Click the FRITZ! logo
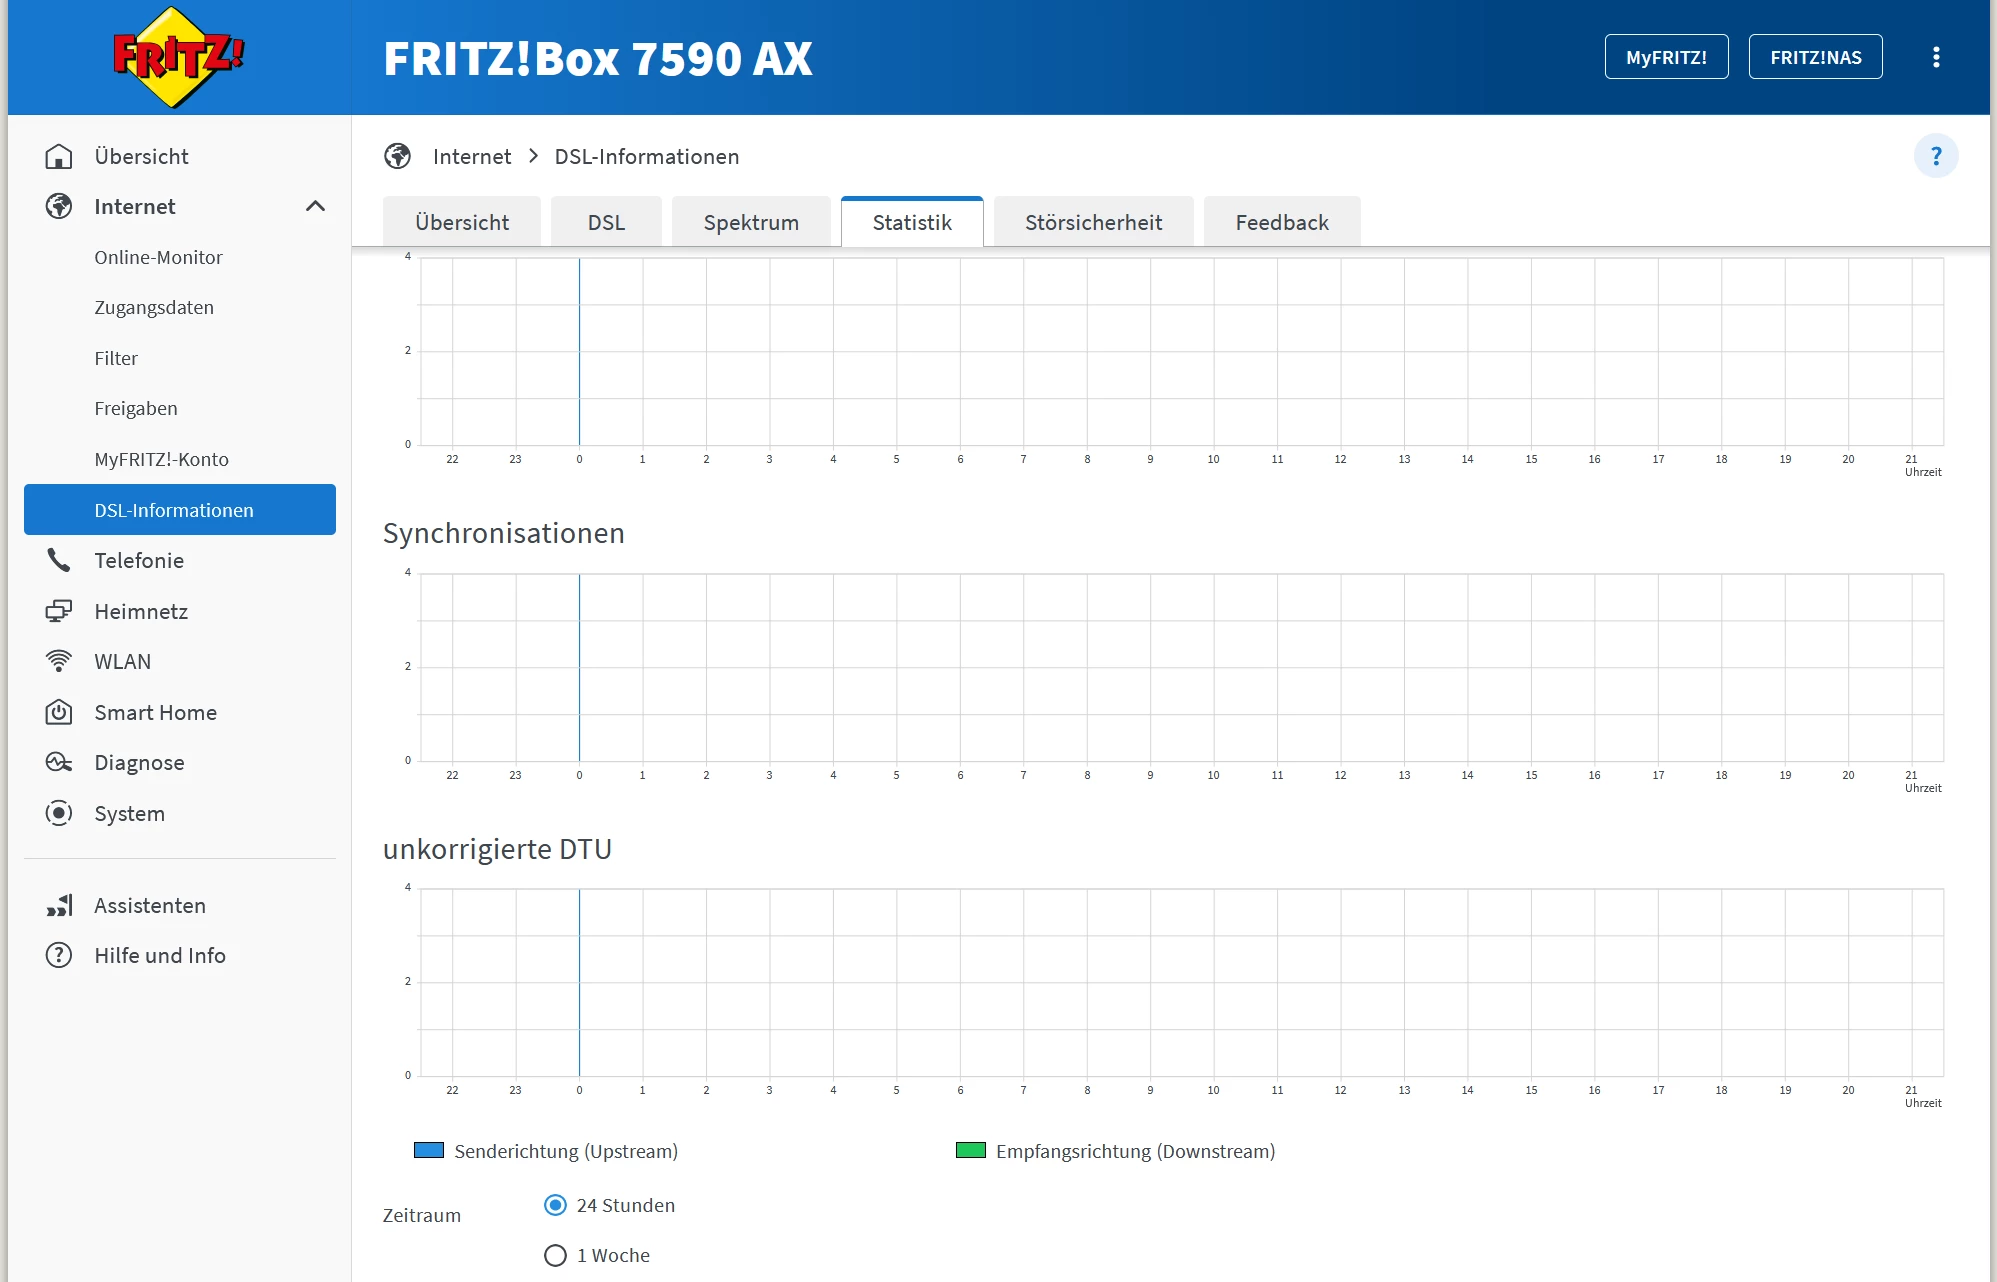This screenshot has height=1282, width=1997. [x=177, y=57]
